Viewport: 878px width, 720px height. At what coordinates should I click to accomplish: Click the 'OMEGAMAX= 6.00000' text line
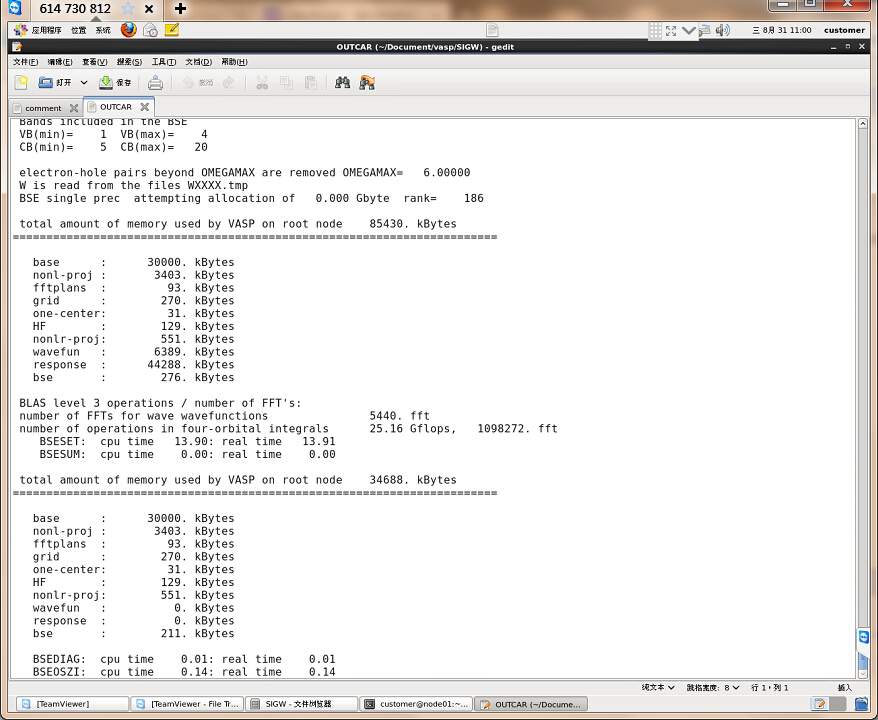pyautogui.click(x=245, y=172)
